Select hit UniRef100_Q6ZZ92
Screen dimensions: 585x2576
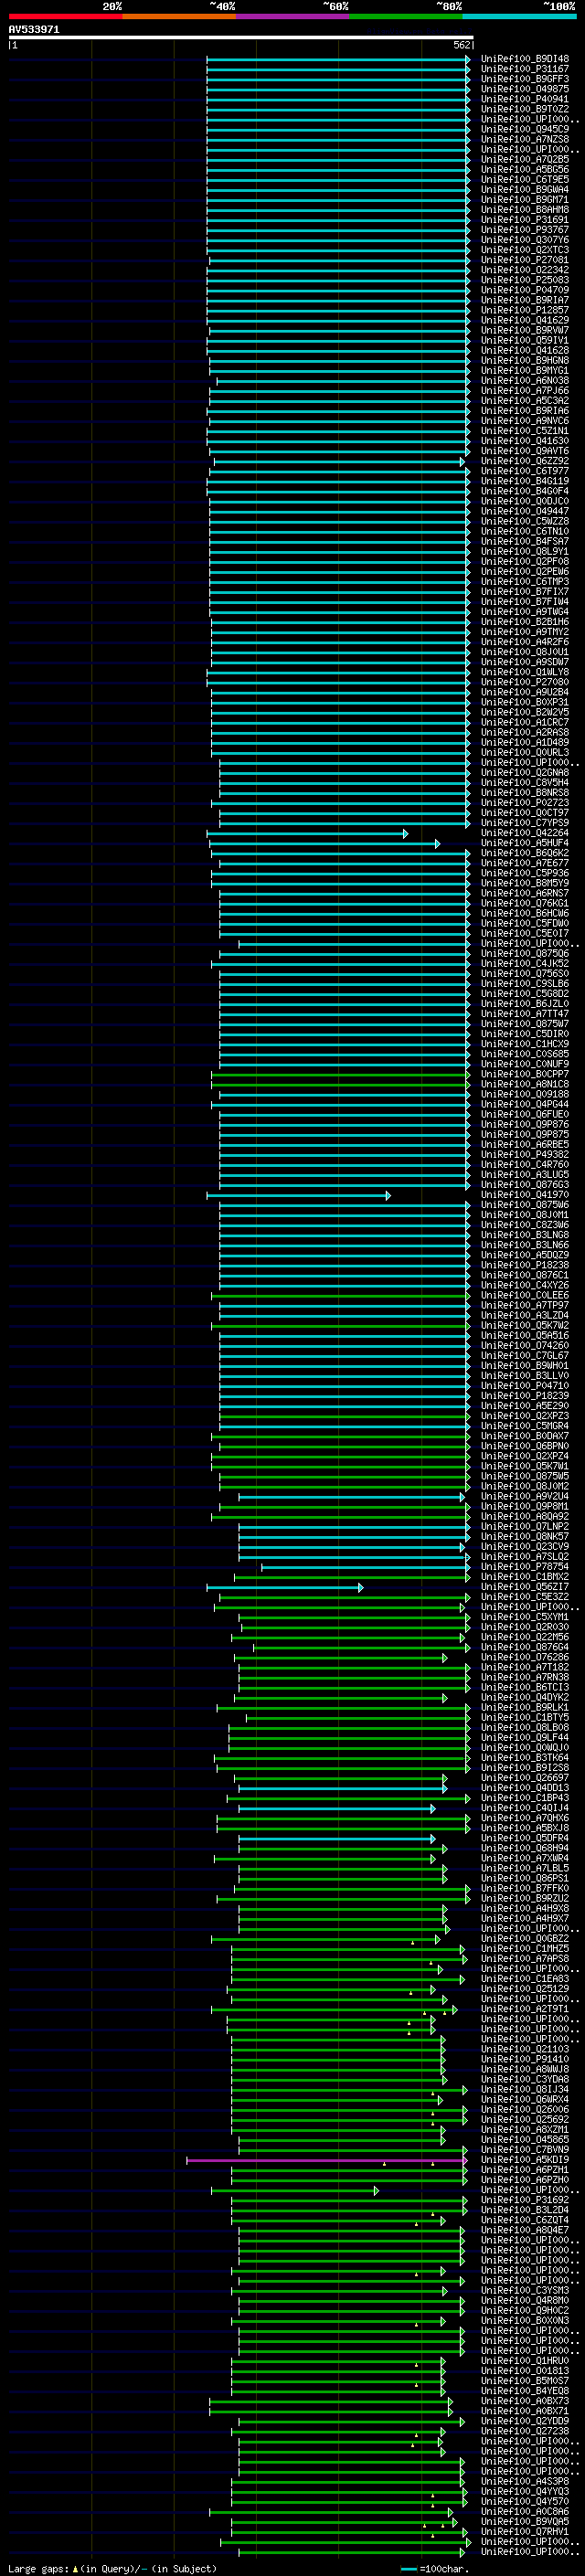pos(525,461)
